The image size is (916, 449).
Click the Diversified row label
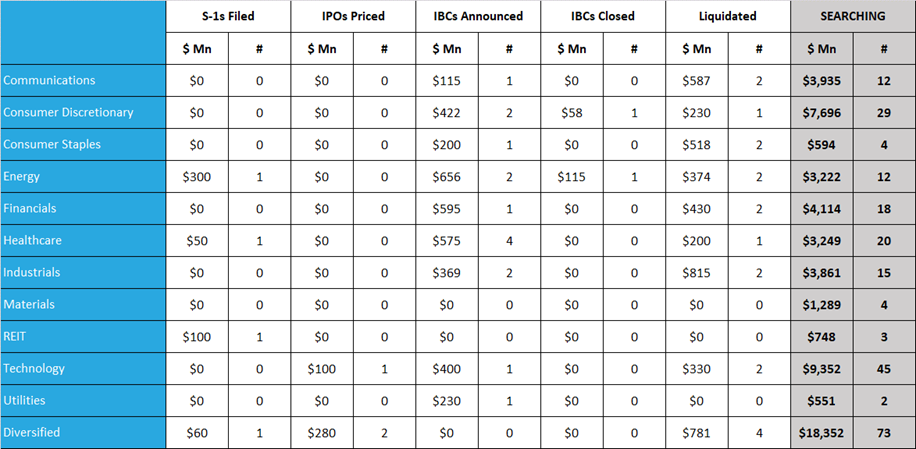click(32, 432)
